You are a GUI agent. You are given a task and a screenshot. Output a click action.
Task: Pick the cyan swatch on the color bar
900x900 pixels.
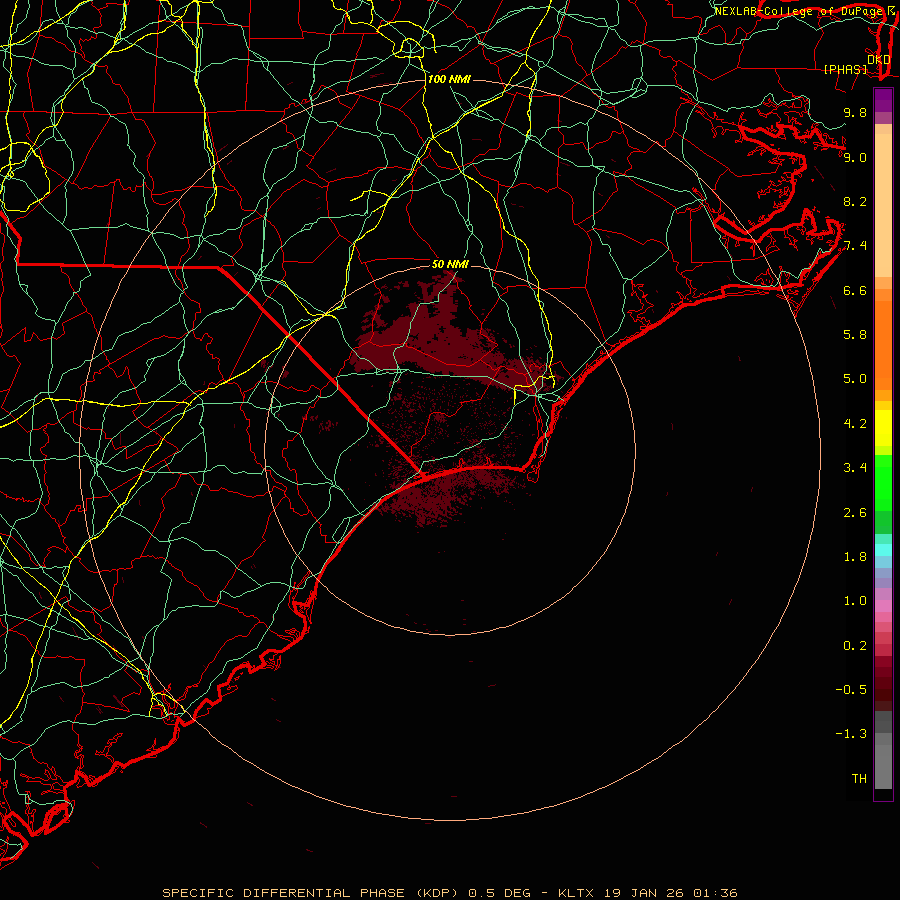(883, 550)
